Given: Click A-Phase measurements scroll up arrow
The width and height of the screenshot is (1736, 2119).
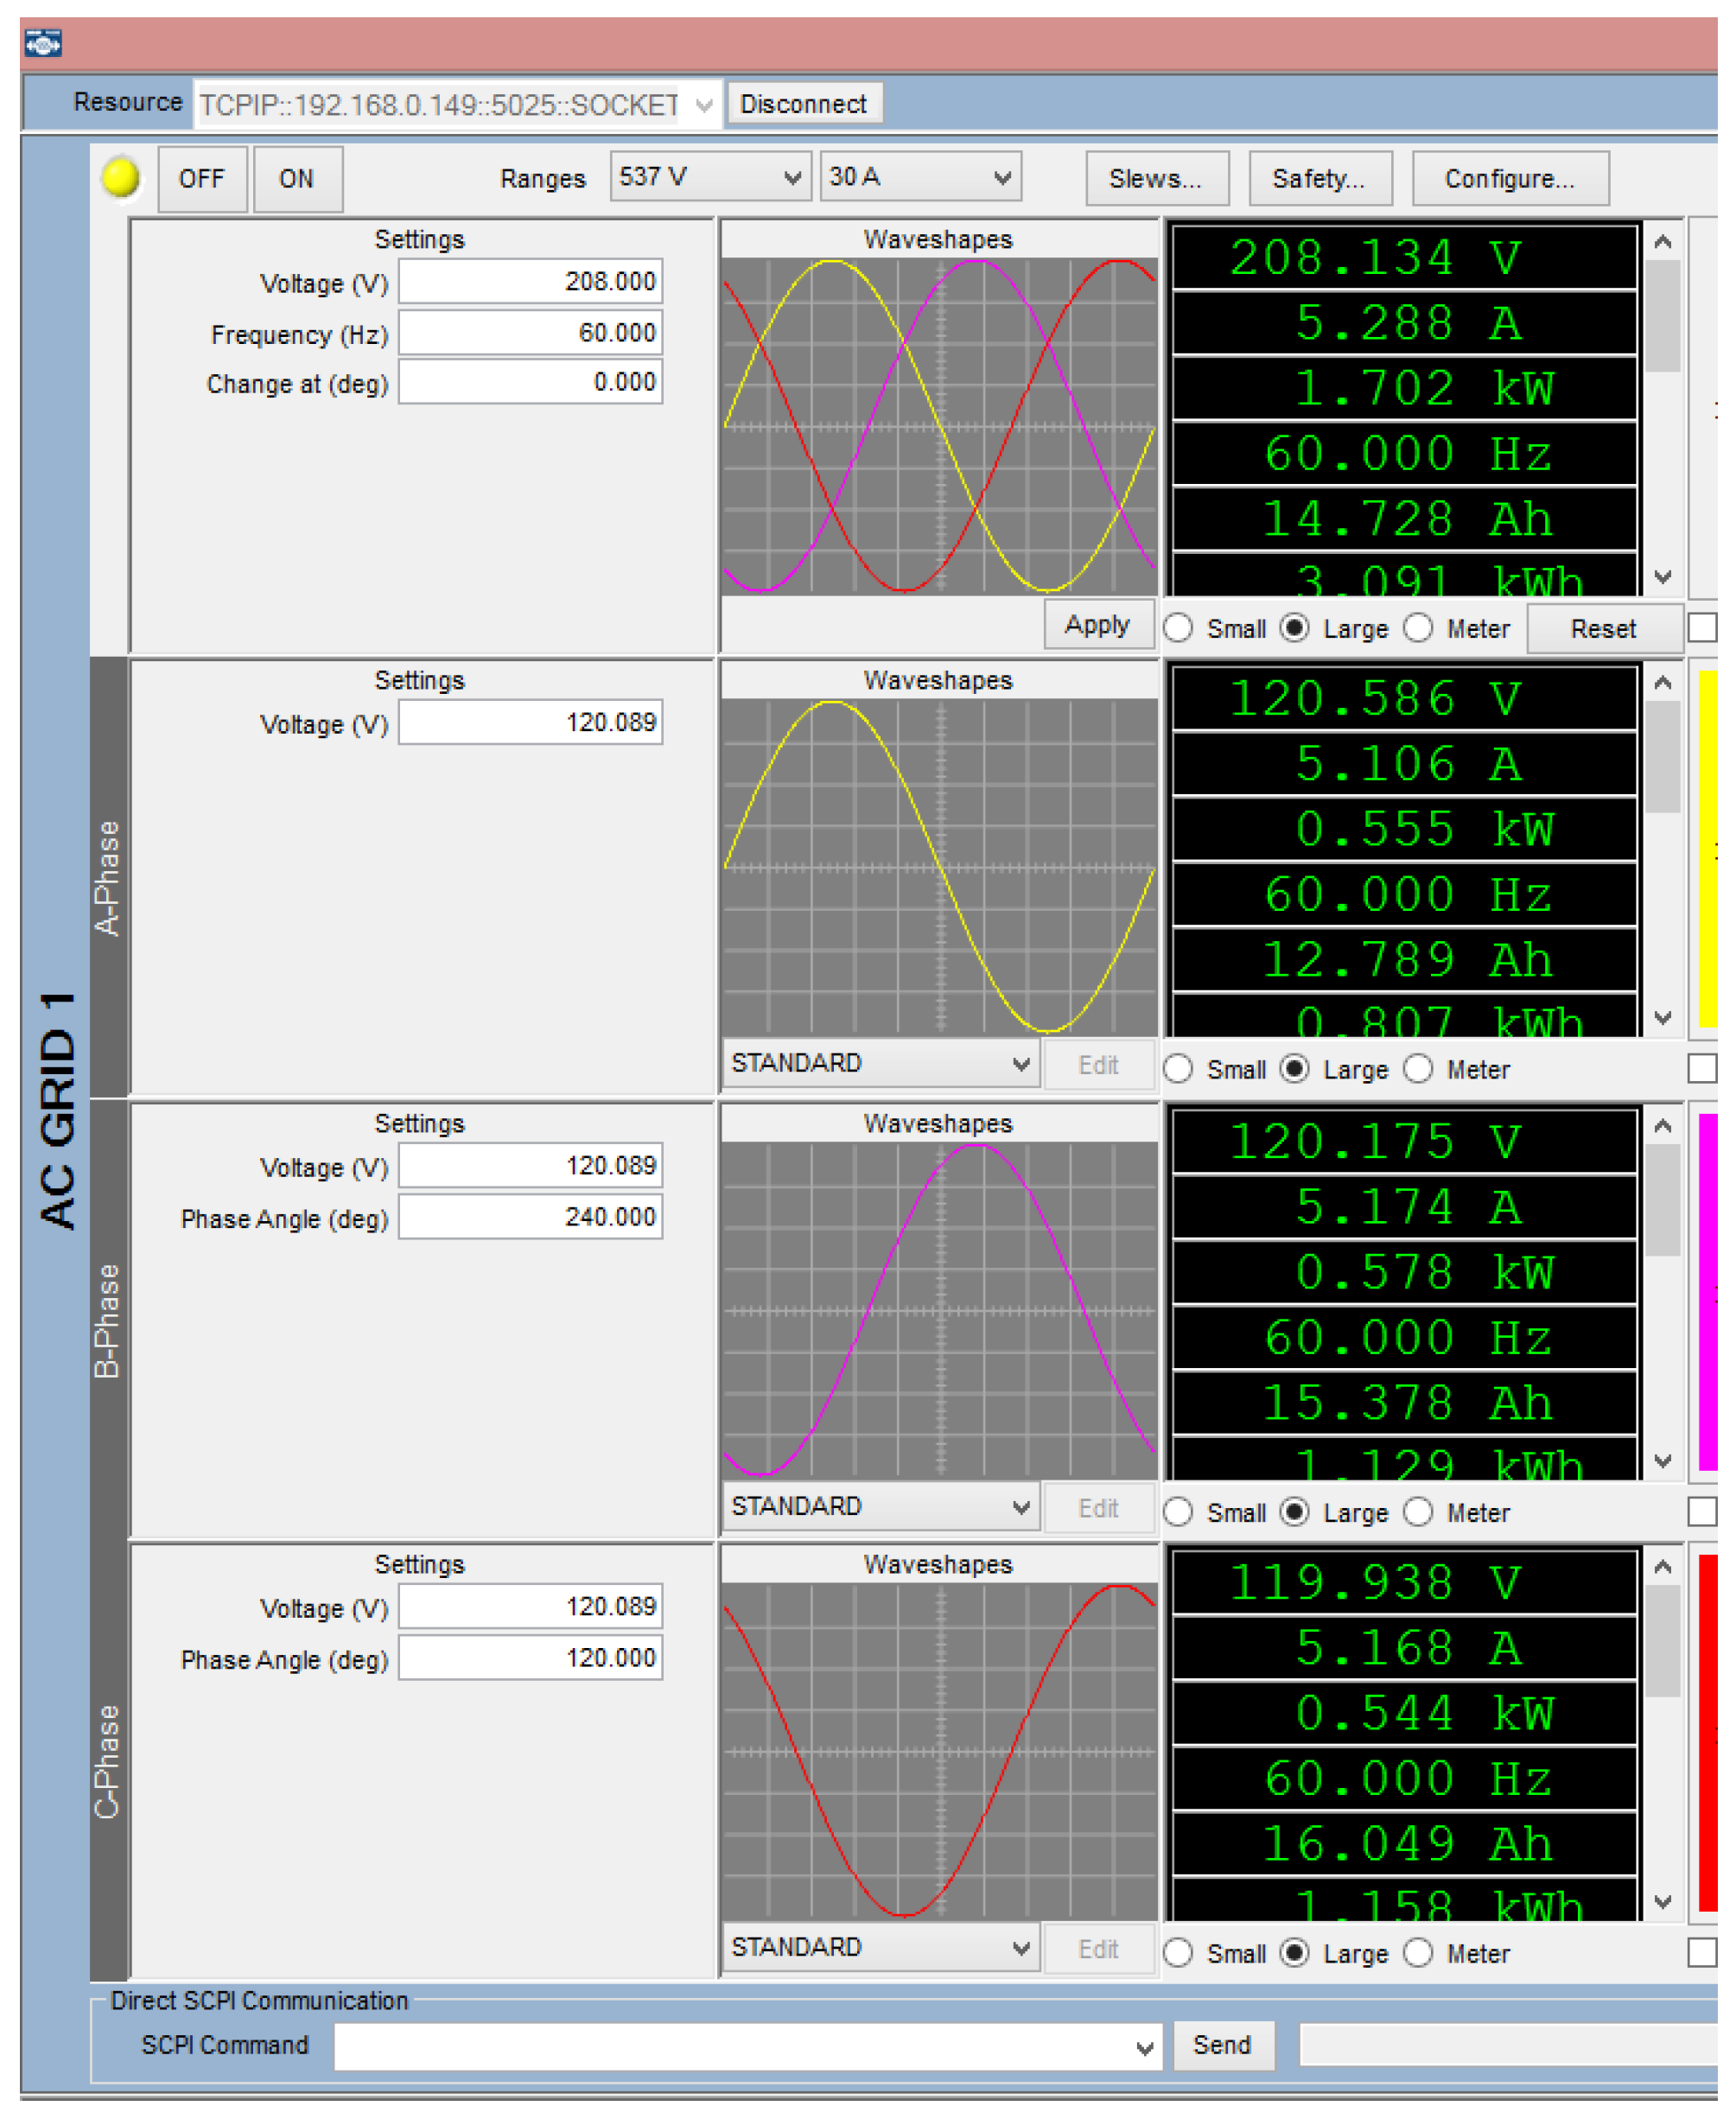Looking at the screenshot, I should click(x=1662, y=683).
